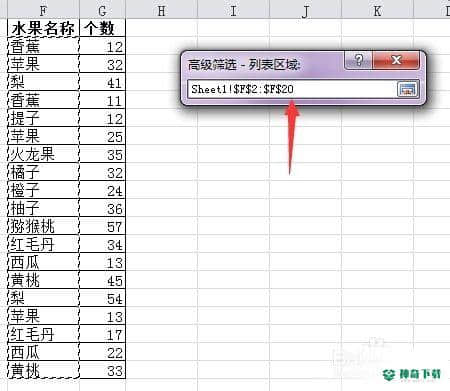
Task: Click the cell with value 17
Action: pyautogui.click(x=102, y=334)
